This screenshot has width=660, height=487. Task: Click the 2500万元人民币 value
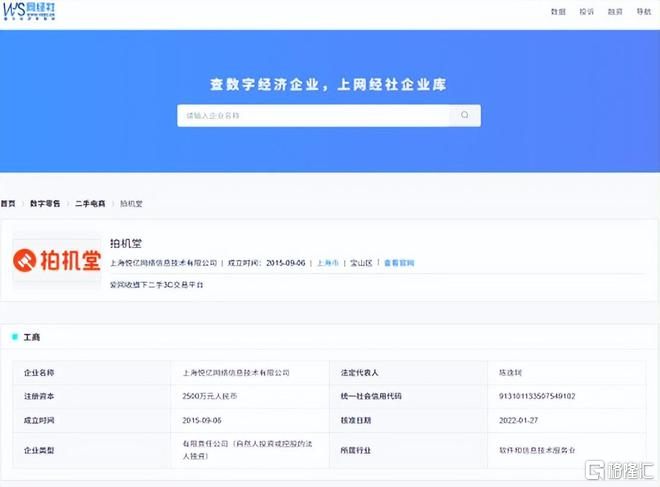[x=210, y=396]
